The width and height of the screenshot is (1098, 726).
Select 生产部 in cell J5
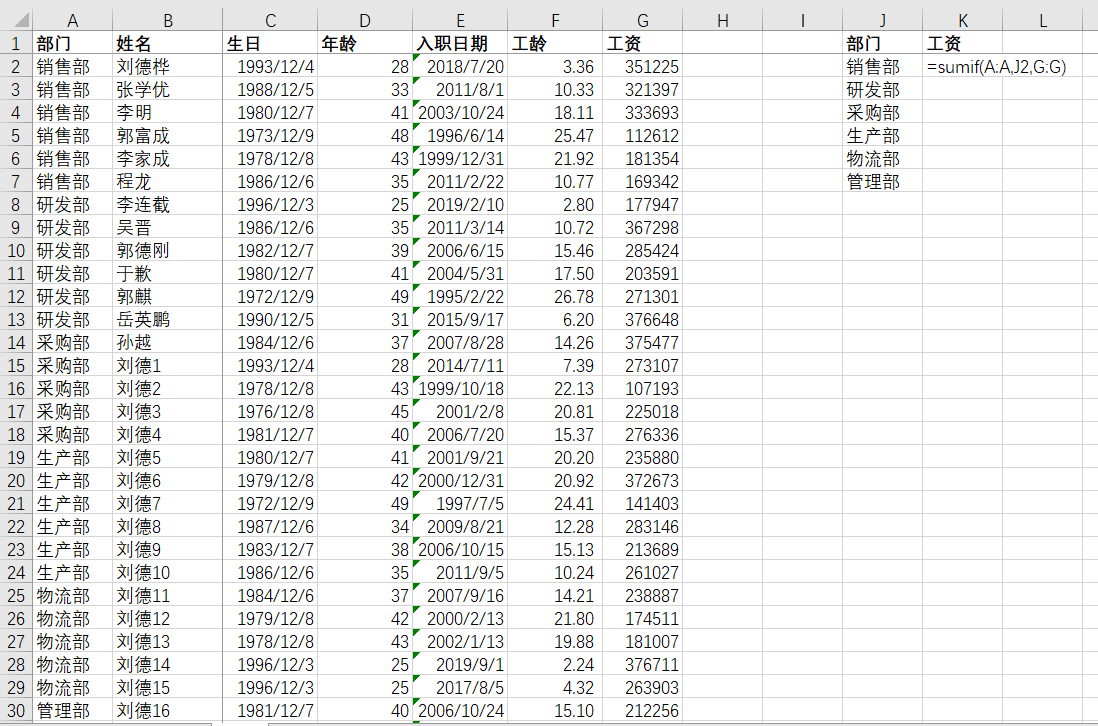pos(873,136)
